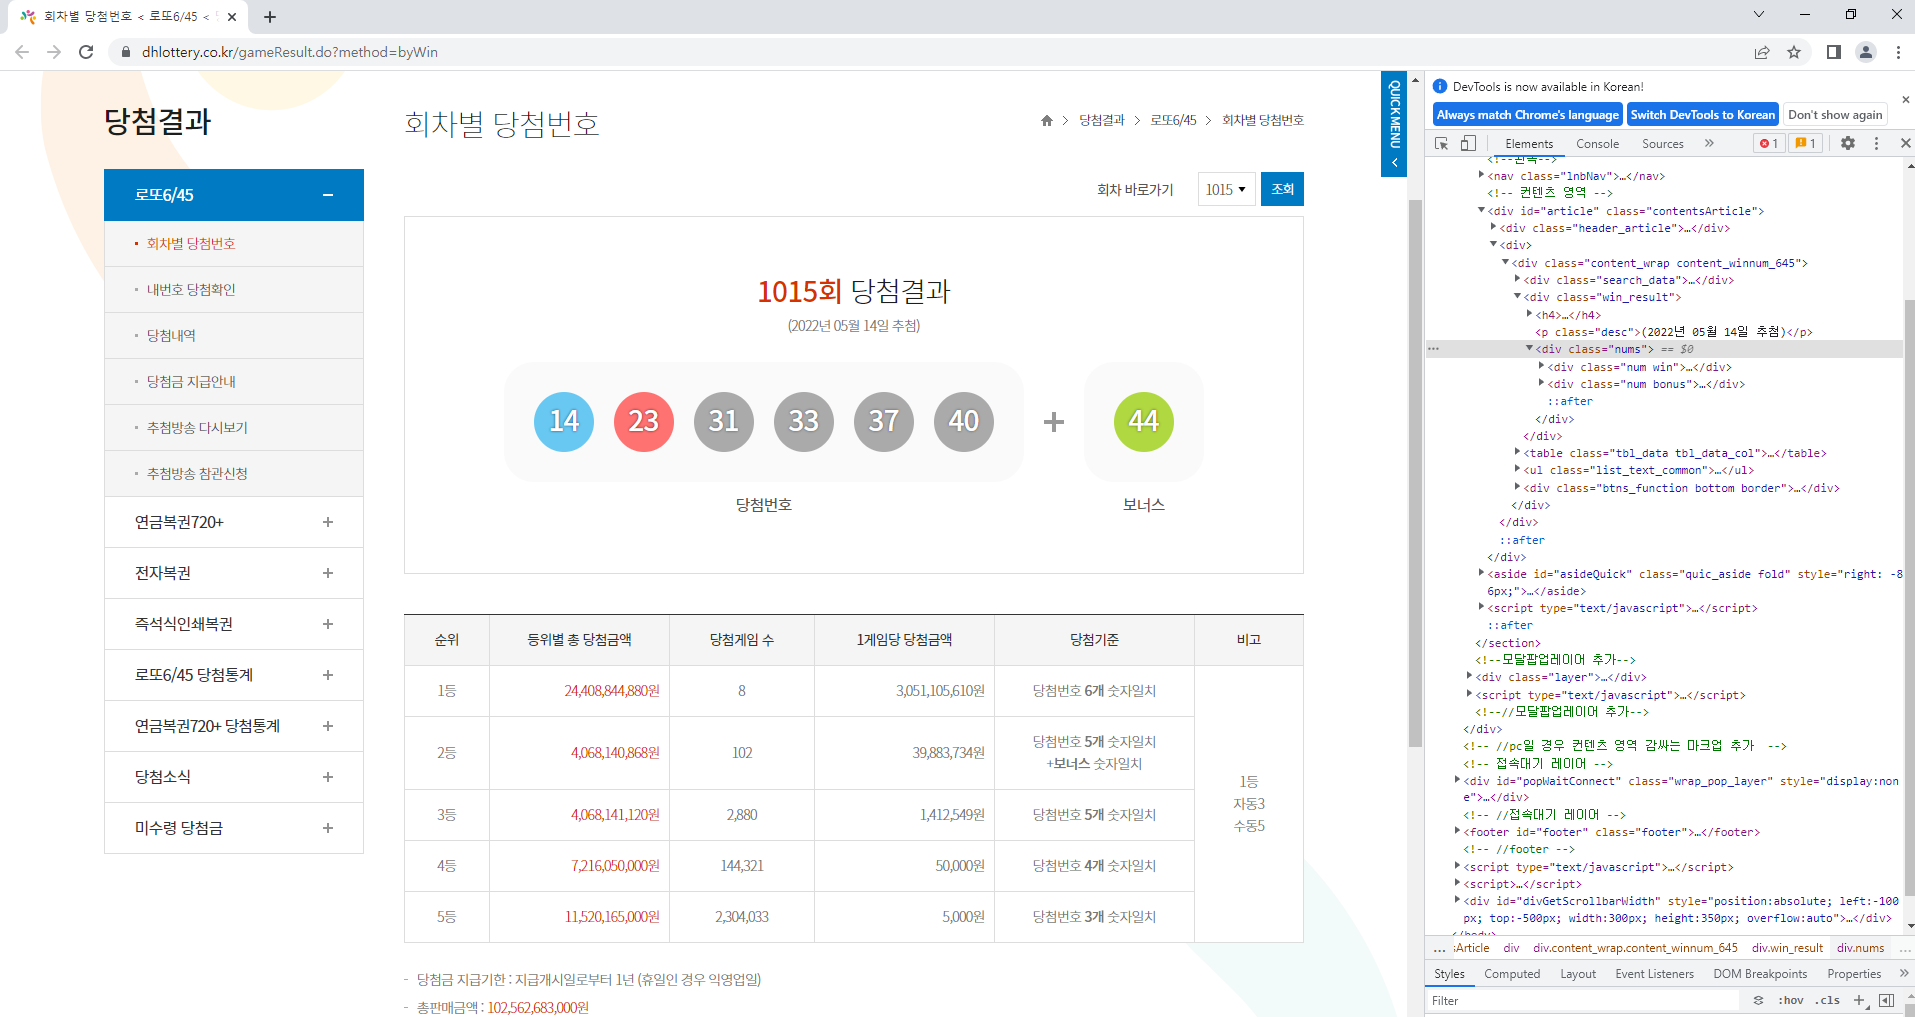
Task: Open the 1015 draw number dropdown
Action: point(1226,189)
